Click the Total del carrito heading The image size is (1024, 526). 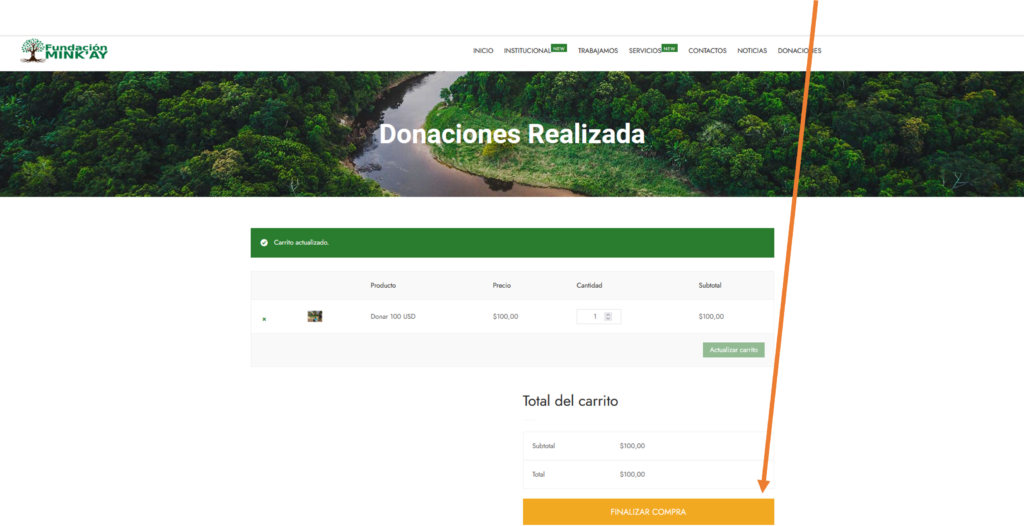[x=570, y=401]
